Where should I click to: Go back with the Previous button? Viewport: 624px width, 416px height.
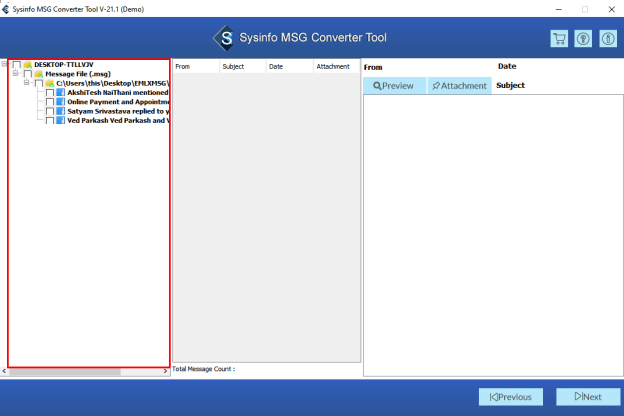(510, 397)
